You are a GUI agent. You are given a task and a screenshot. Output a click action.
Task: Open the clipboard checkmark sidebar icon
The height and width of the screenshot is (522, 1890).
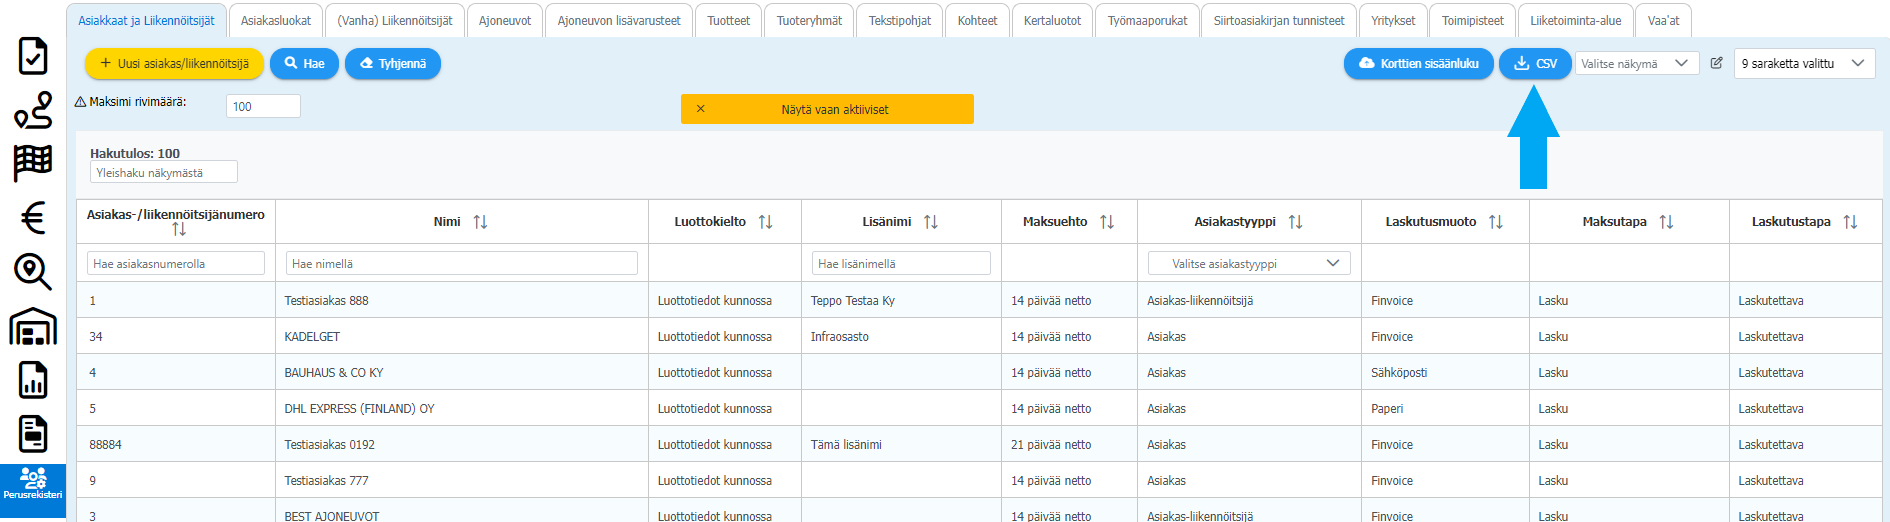coord(33,56)
